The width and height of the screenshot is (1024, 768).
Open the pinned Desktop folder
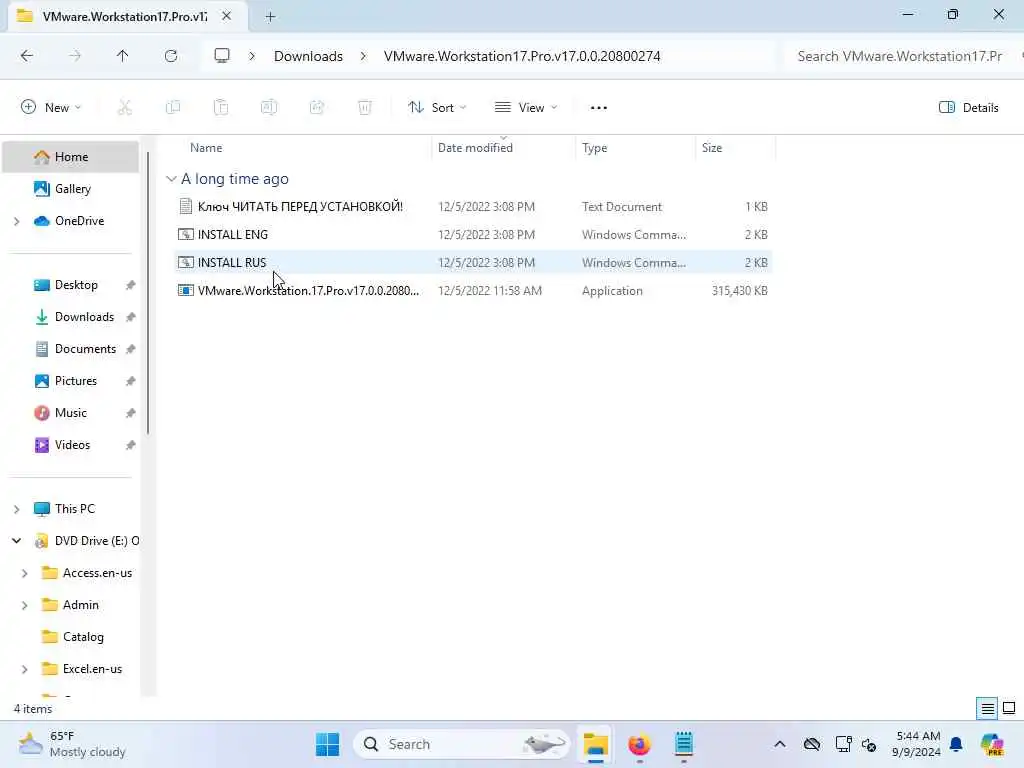tap(76, 285)
